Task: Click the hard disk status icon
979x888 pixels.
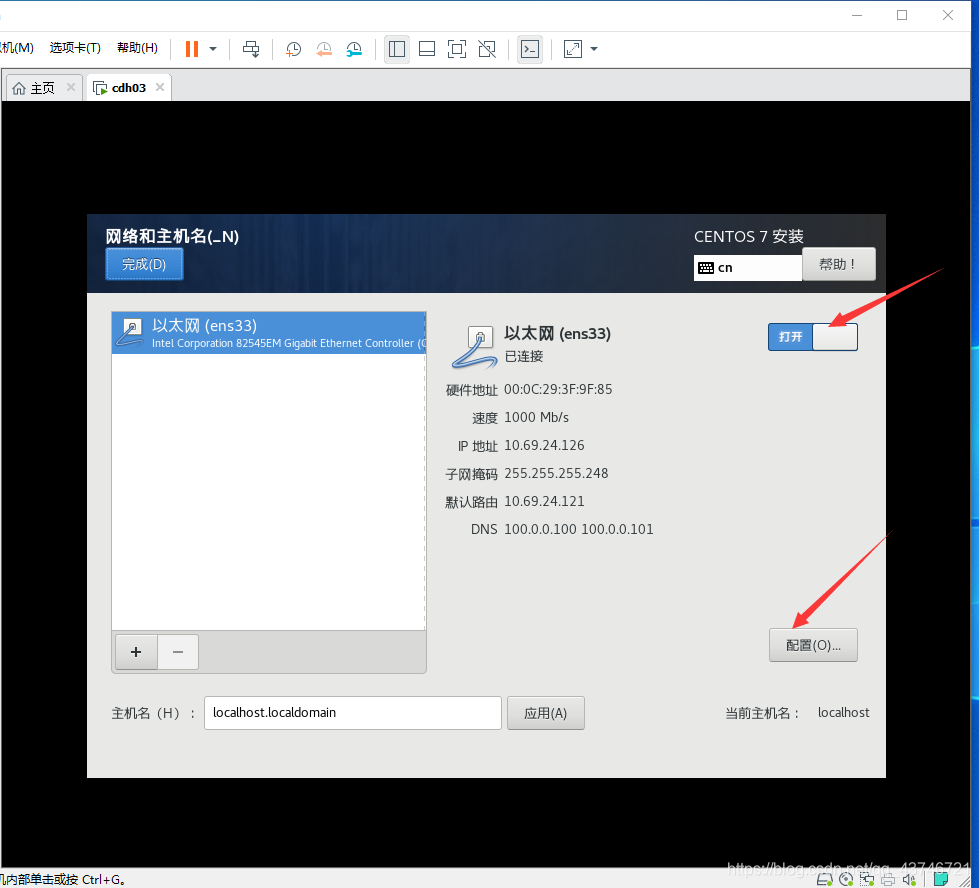Action: (825, 879)
